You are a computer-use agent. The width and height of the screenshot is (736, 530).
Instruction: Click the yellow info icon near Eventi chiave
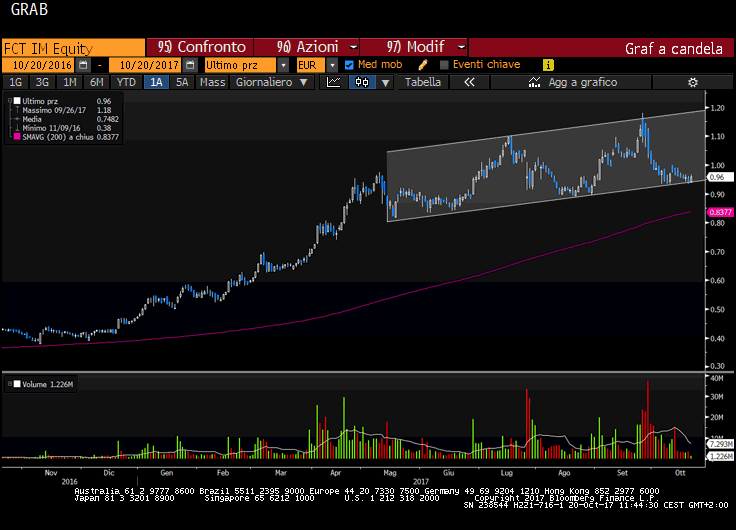(x=548, y=64)
